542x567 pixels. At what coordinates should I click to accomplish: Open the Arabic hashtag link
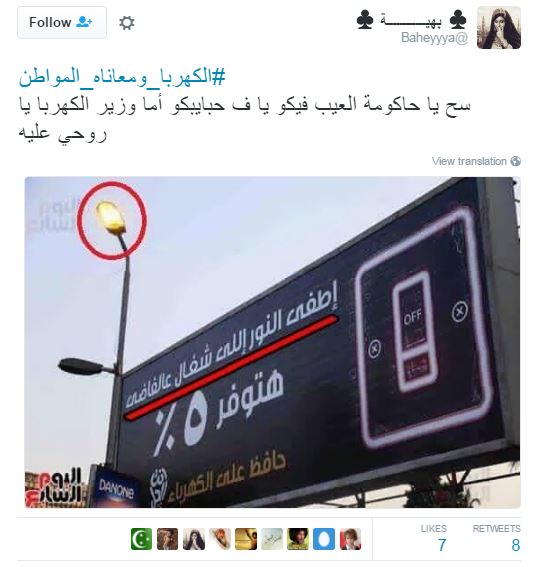point(122,77)
